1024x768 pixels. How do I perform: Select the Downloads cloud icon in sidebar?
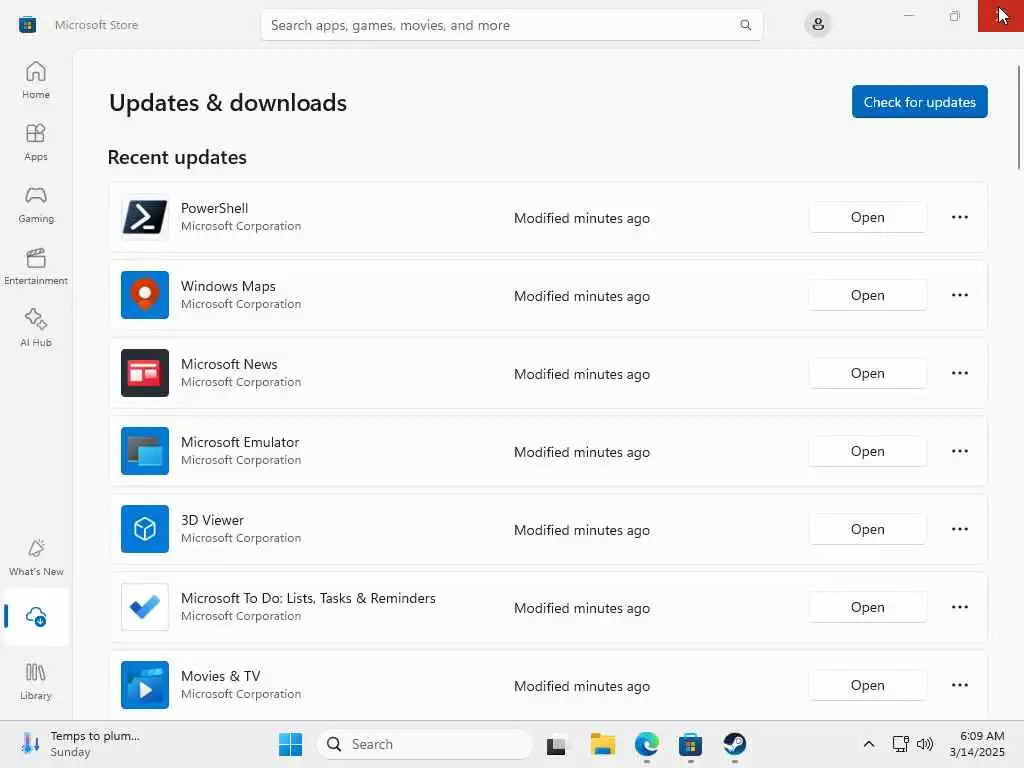36,616
